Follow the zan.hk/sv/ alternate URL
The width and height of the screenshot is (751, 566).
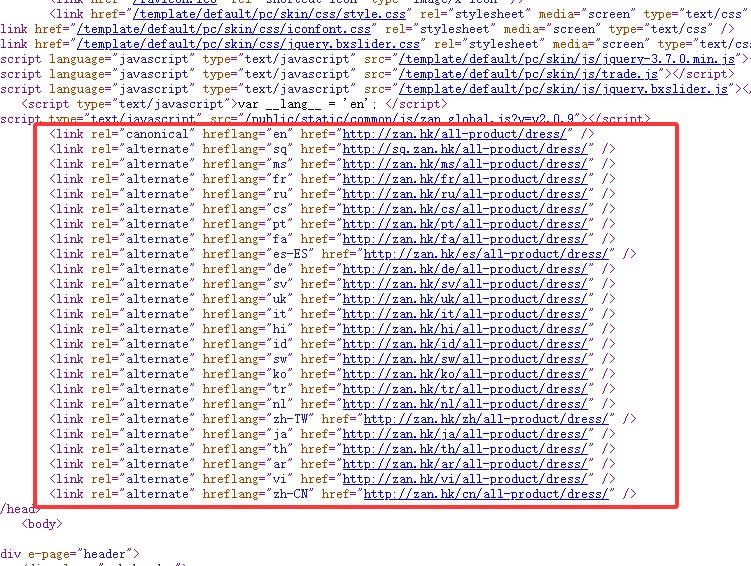tap(465, 284)
